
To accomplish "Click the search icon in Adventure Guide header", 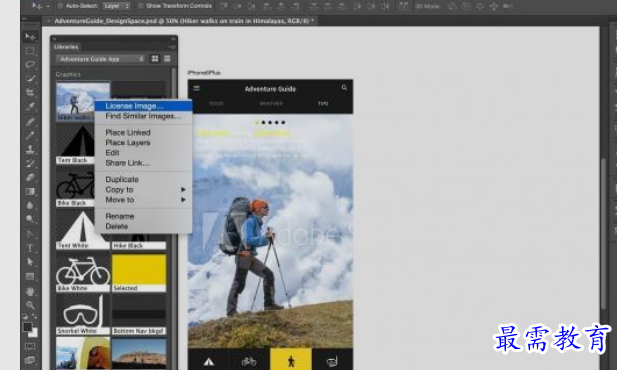I will [344, 88].
